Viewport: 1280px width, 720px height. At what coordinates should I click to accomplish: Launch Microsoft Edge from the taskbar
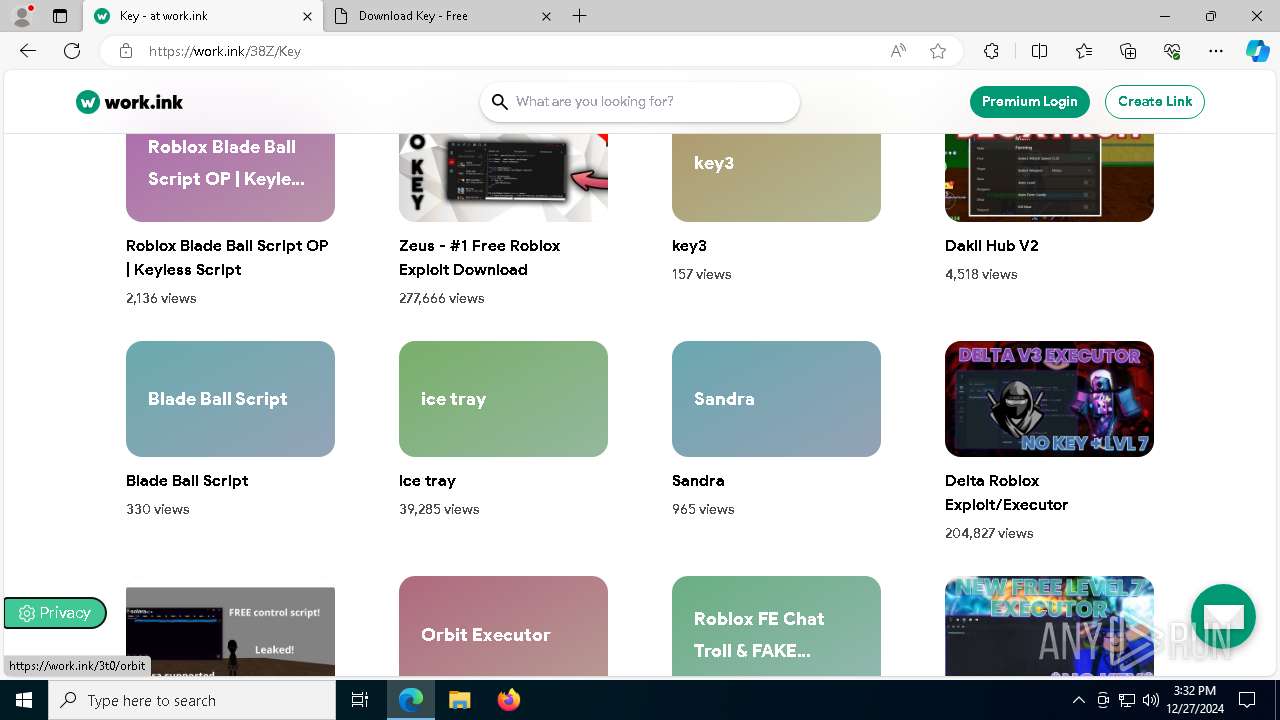(x=411, y=700)
